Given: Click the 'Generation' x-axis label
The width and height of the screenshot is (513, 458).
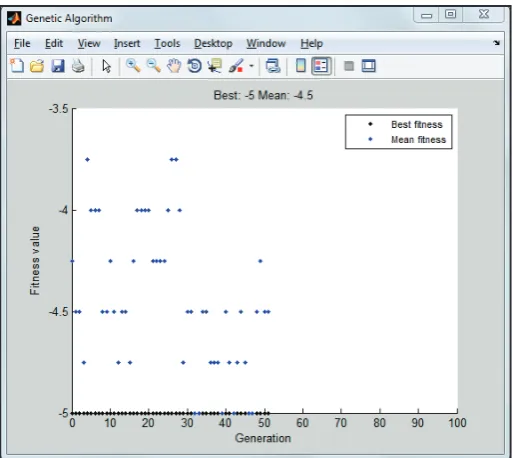Looking at the screenshot, I should (x=263, y=438).
